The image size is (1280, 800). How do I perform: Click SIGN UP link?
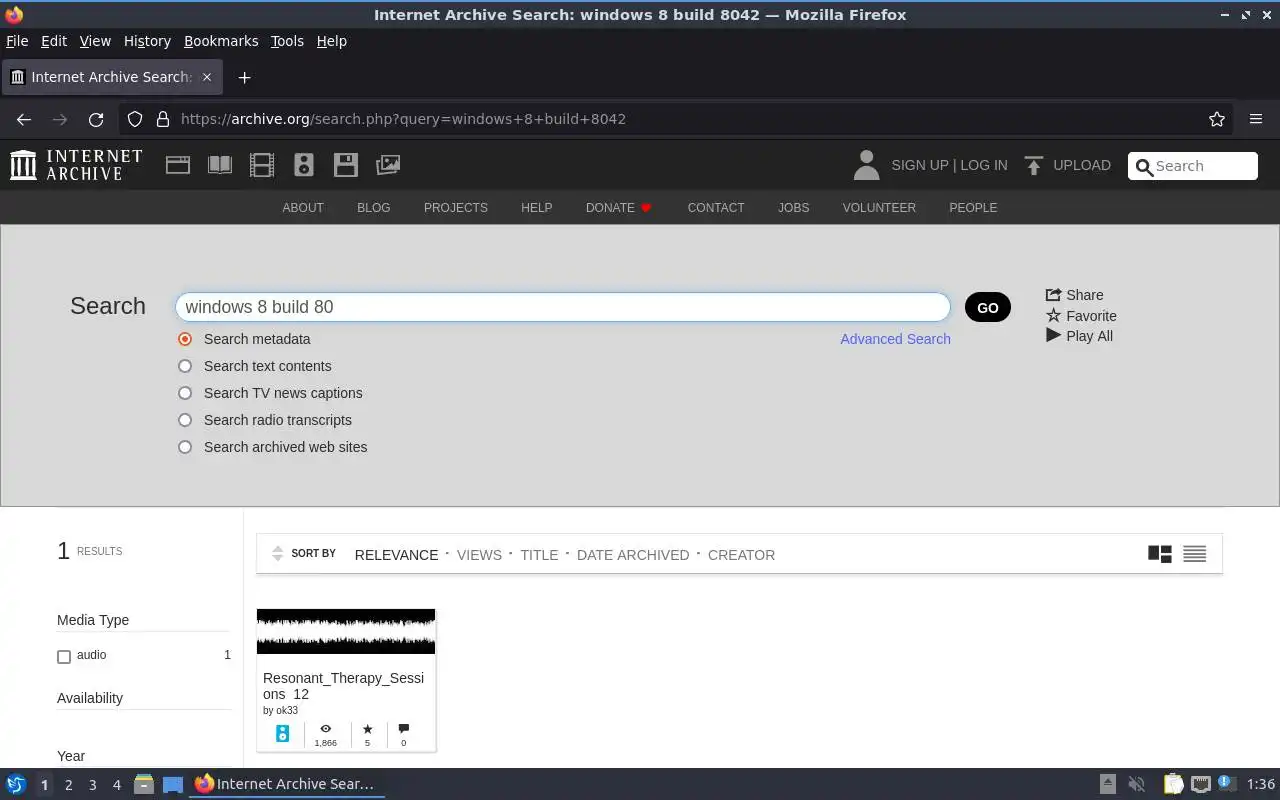pyautogui.click(x=919, y=165)
